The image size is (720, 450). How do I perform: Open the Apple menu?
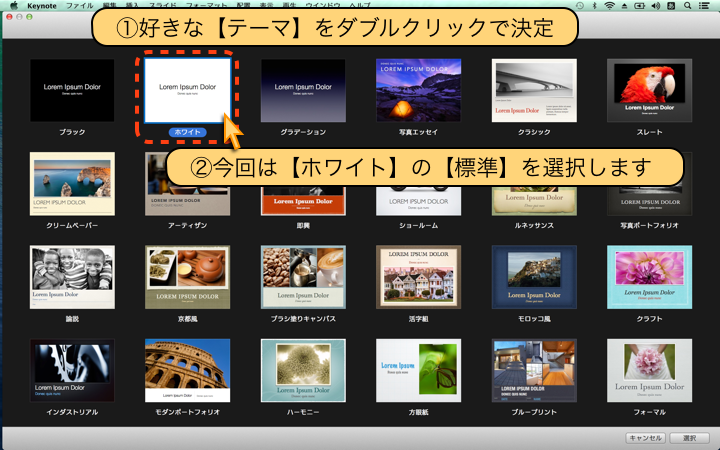click(14, 6)
